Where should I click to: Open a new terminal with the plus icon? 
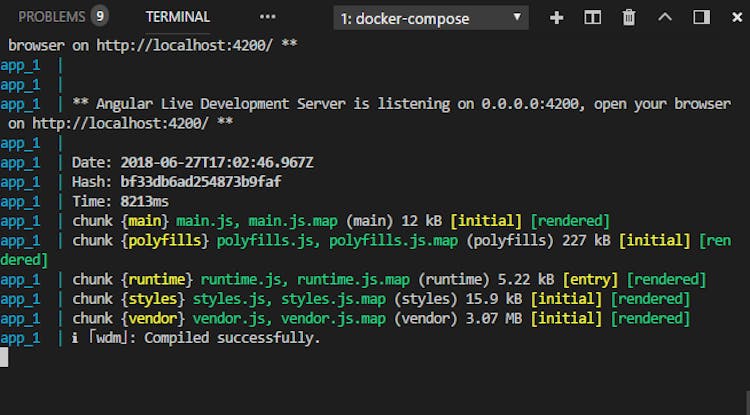557,17
